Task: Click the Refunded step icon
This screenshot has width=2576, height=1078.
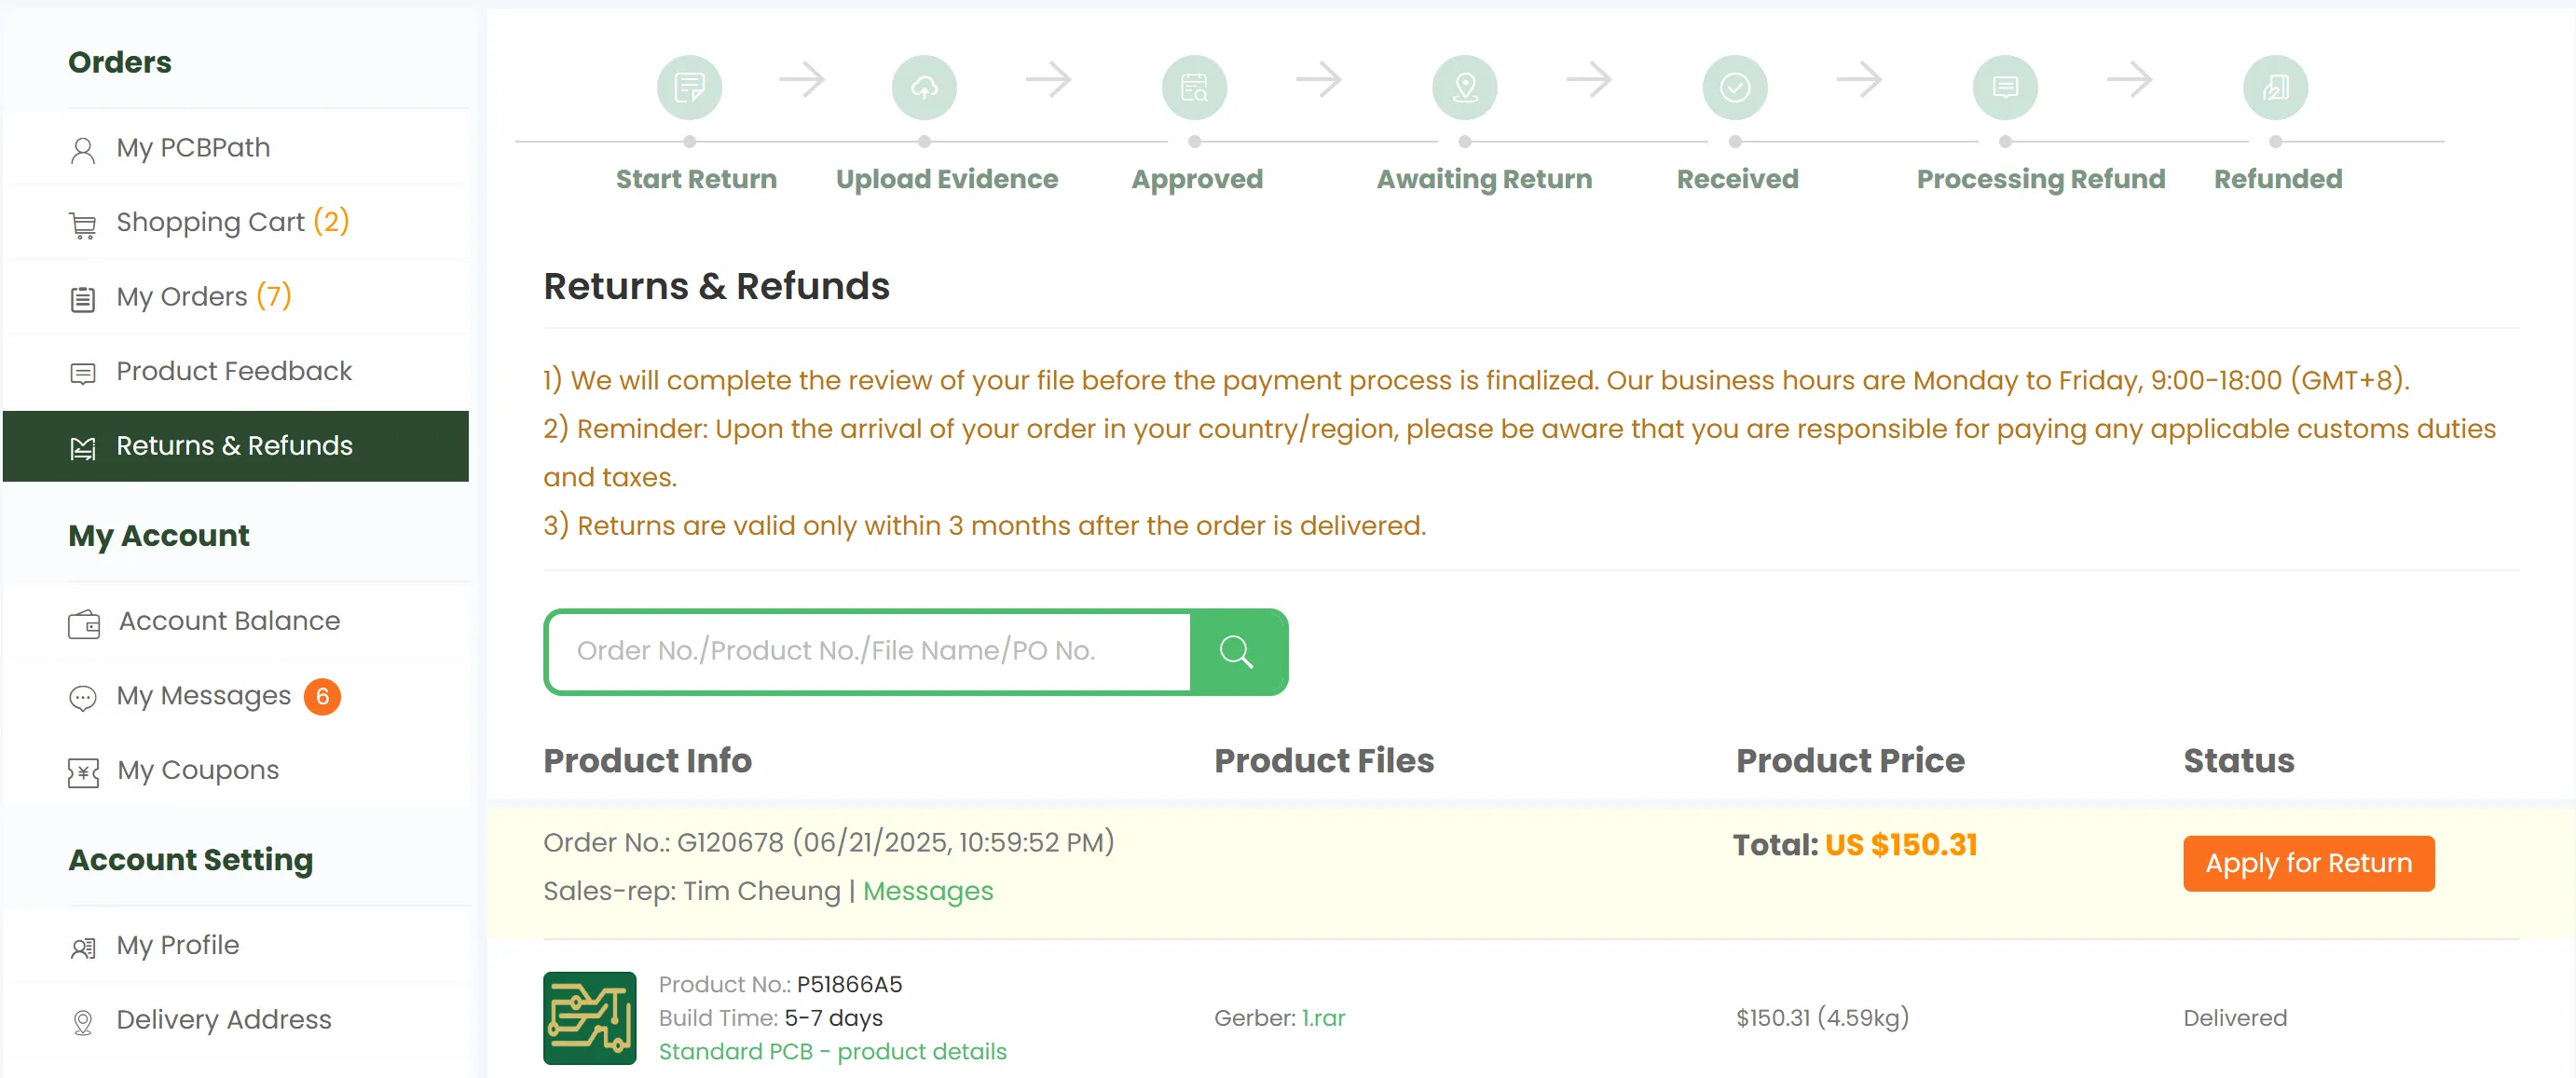Action: pyautogui.click(x=2275, y=88)
